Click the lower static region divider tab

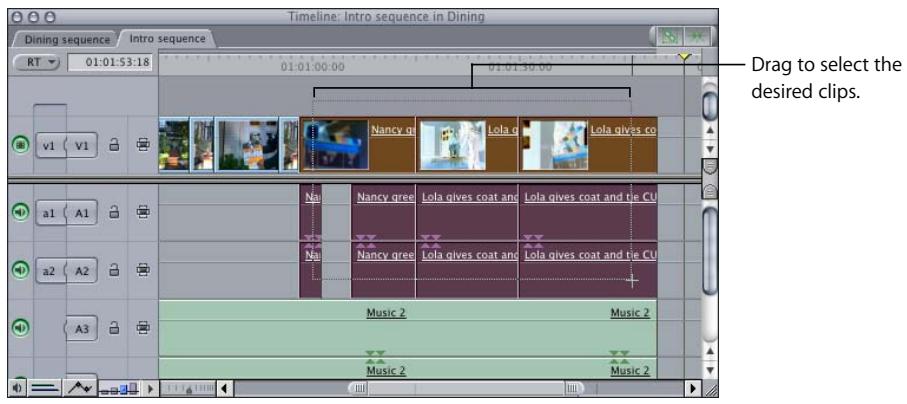(710, 190)
